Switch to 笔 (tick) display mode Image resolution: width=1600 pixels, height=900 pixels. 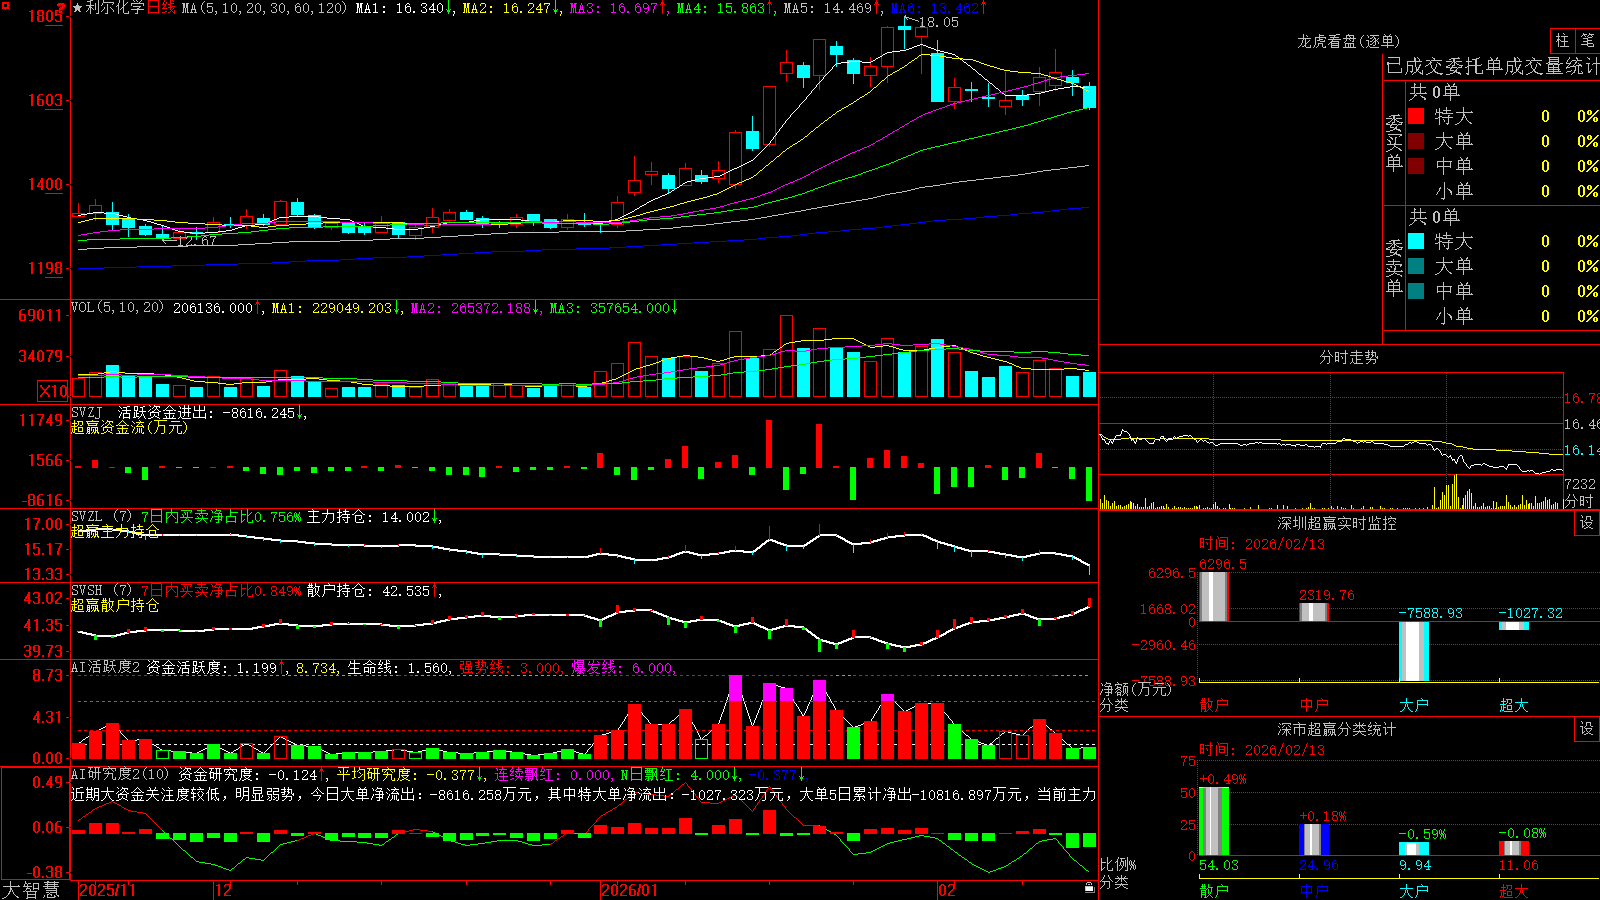[x=1588, y=41]
